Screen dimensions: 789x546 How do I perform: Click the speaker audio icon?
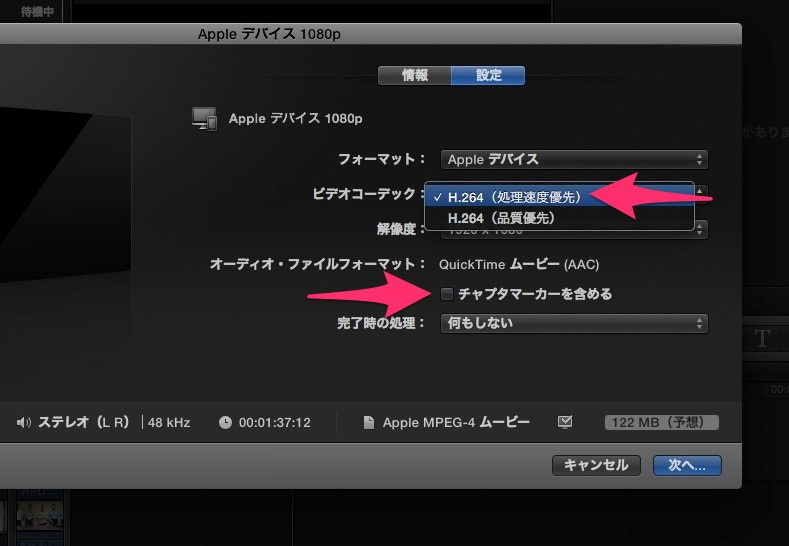[24, 423]
